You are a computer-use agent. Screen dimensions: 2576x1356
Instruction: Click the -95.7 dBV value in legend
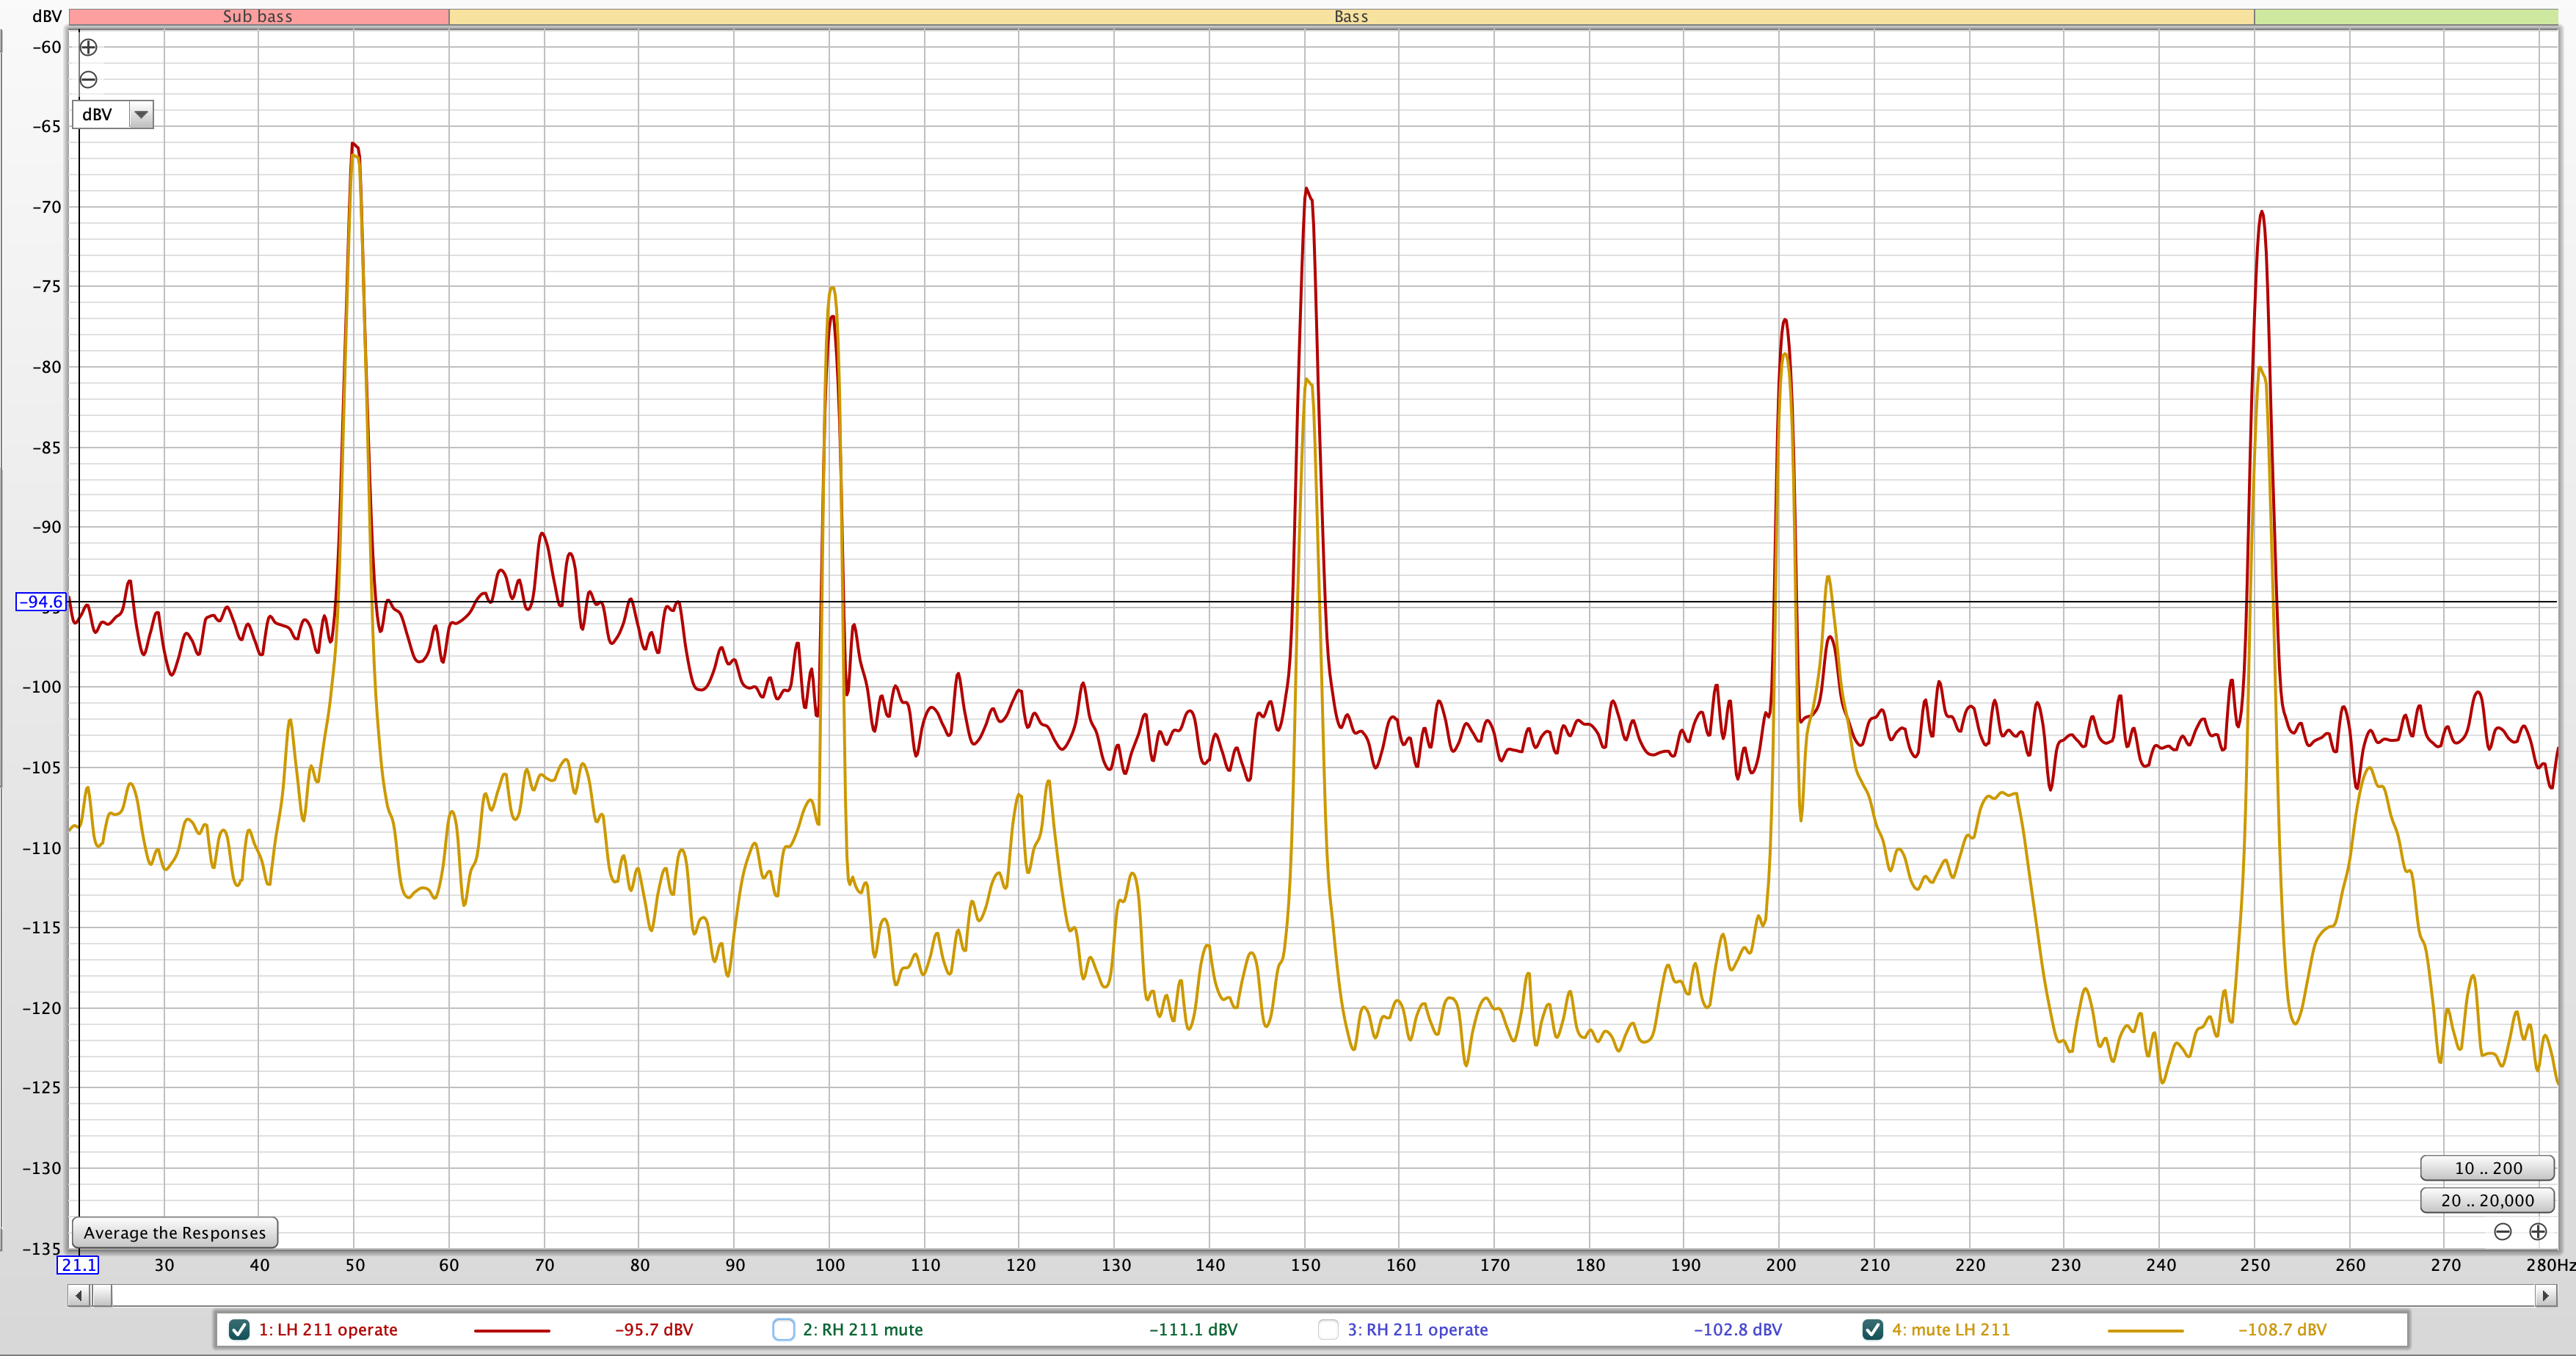654,1330
